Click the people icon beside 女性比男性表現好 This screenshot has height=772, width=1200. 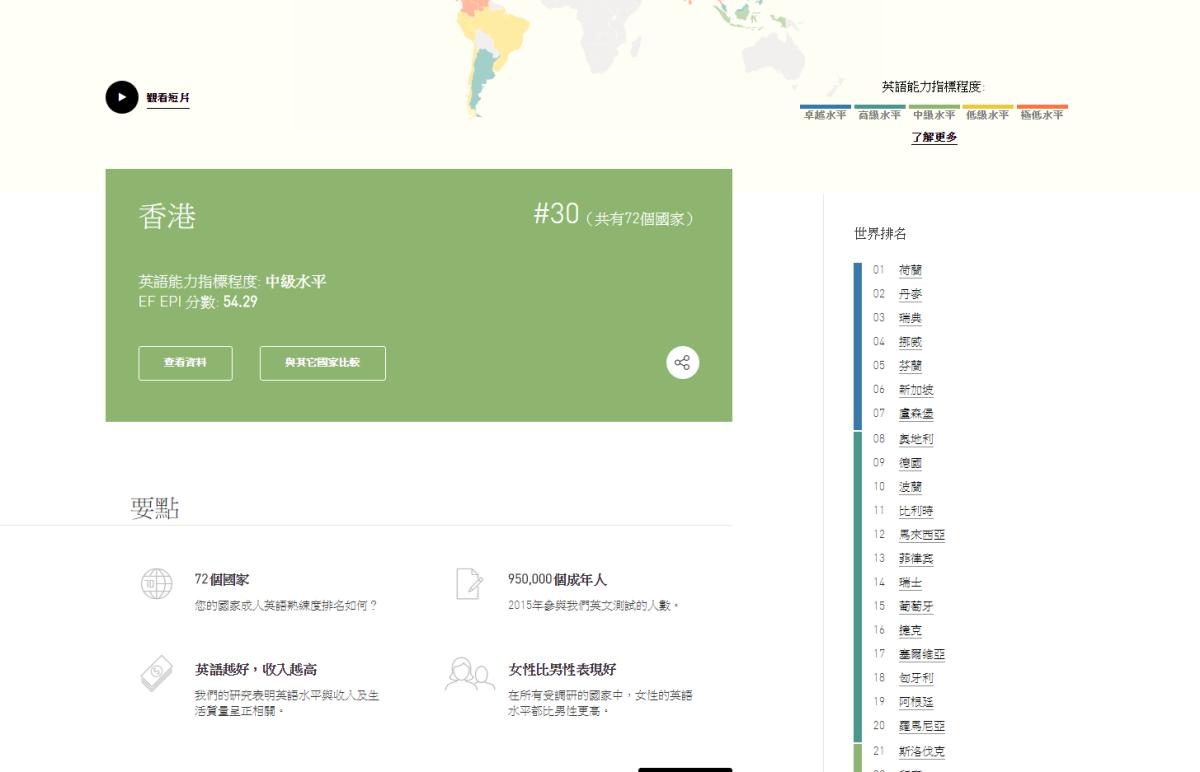coord(470,673)
